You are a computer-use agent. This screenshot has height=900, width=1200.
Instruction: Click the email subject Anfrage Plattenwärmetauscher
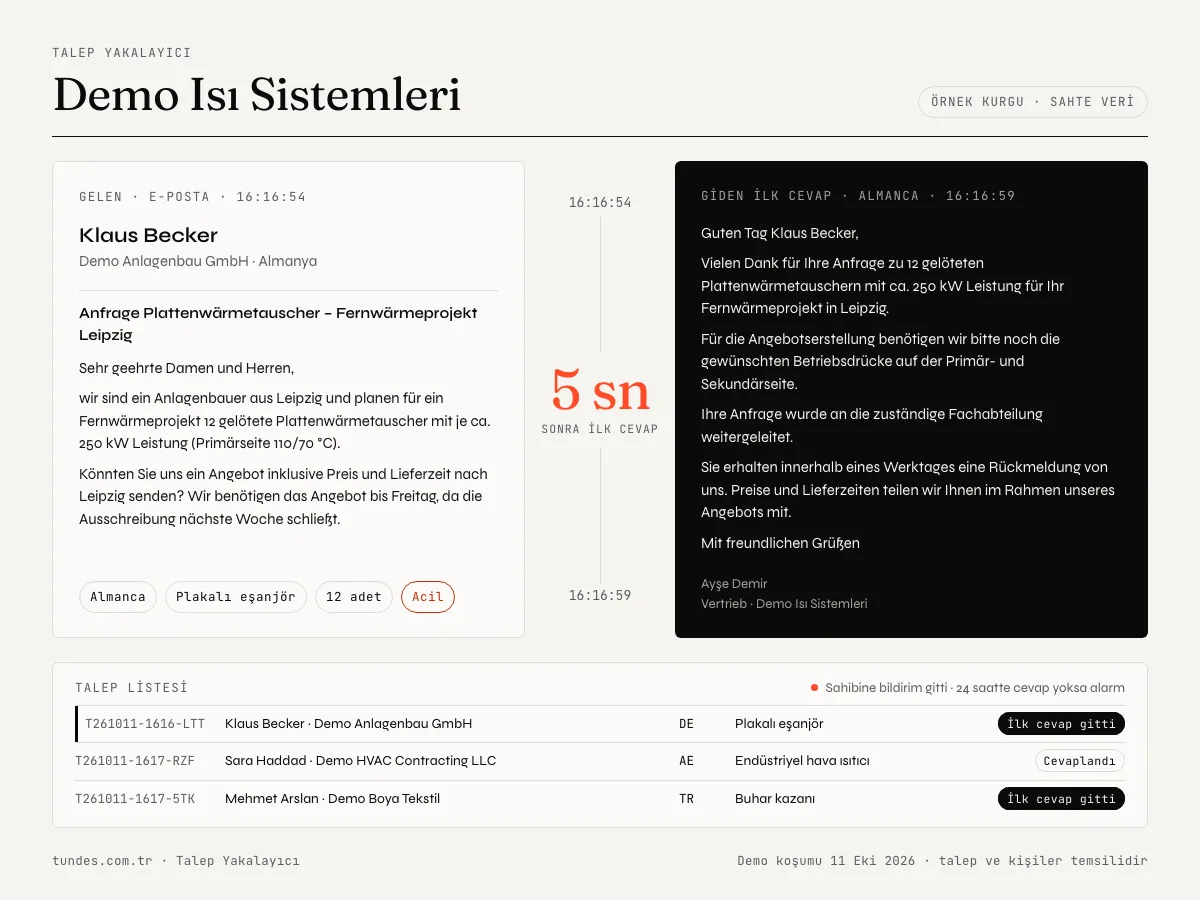pyautogui.click(x=278, y=324)
